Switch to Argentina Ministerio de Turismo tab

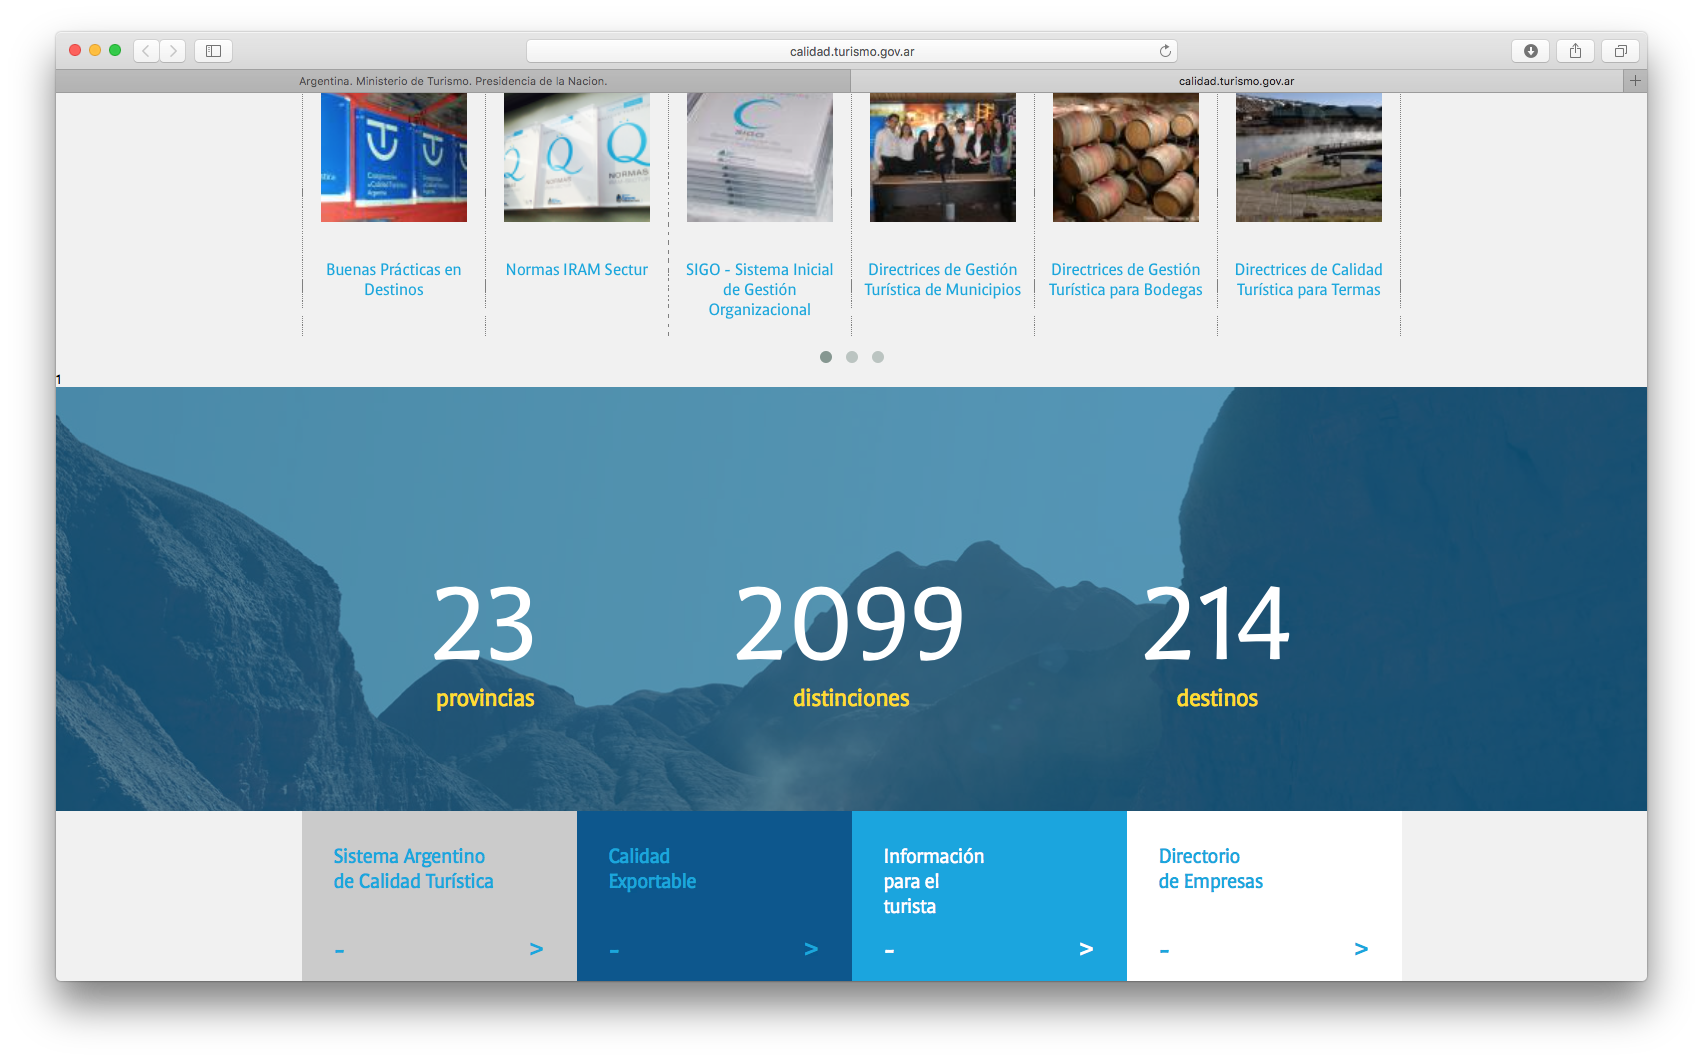[453, 81]
